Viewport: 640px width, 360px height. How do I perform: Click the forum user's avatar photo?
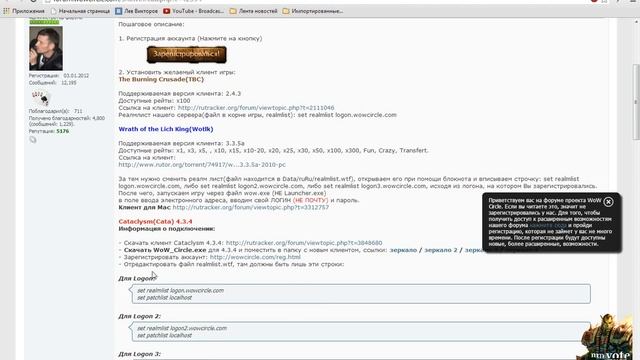[46, 49]
